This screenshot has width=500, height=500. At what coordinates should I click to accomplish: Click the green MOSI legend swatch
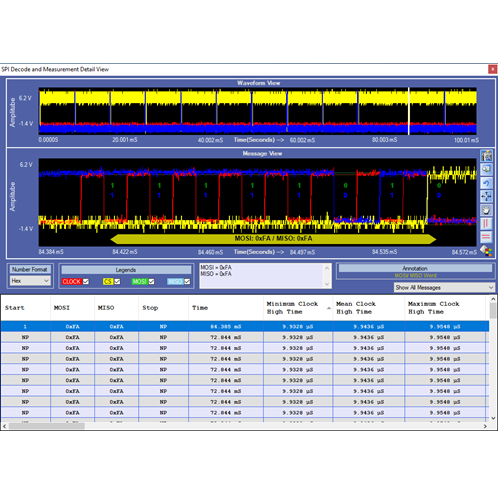[x=139, y=282]
